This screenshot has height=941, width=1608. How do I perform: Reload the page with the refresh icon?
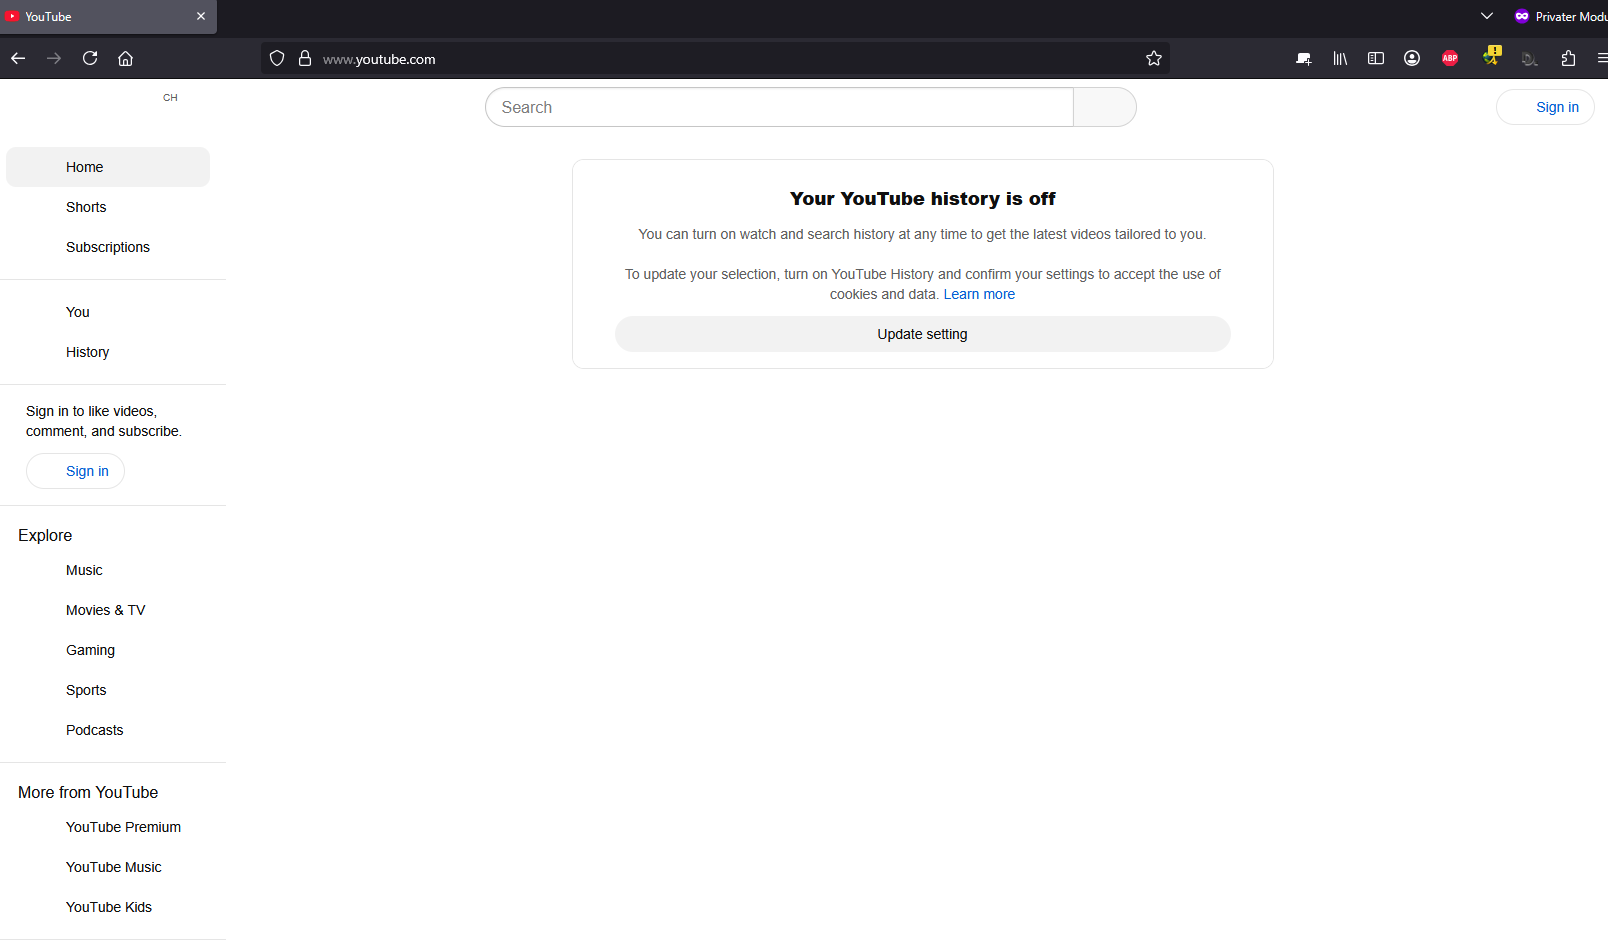pos(90,58)
